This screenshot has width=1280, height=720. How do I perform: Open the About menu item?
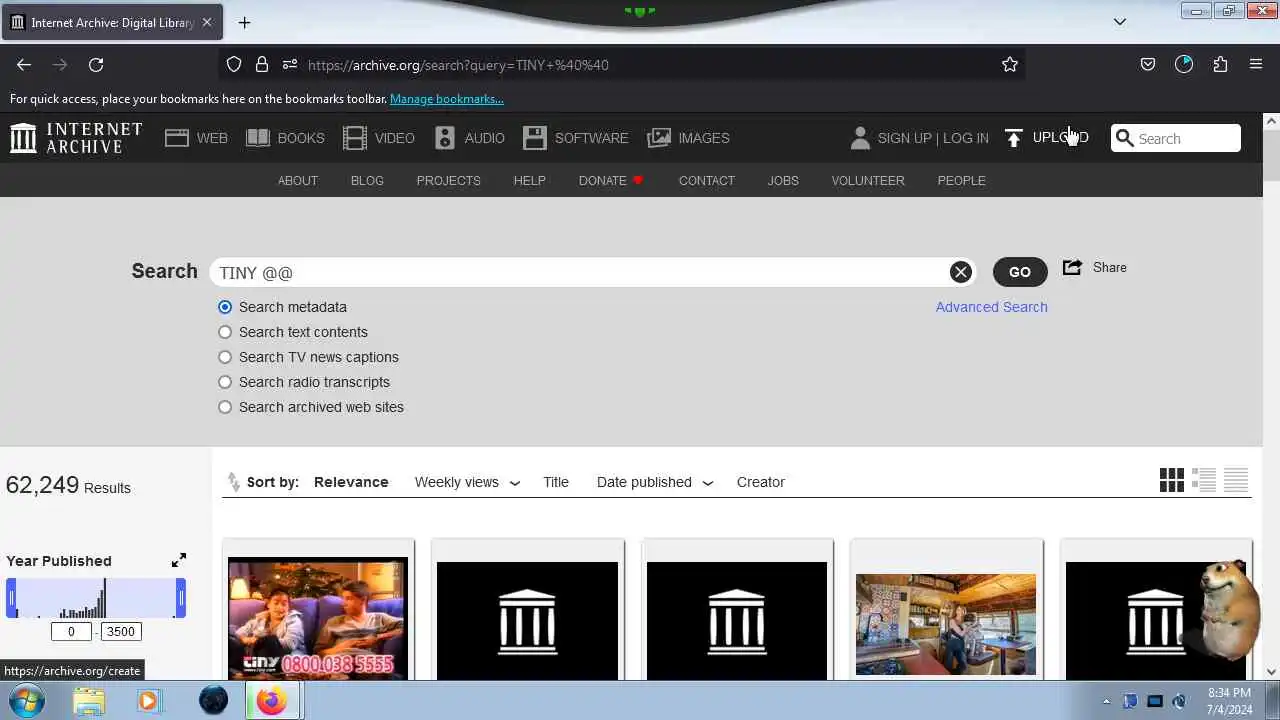point(298,181)
